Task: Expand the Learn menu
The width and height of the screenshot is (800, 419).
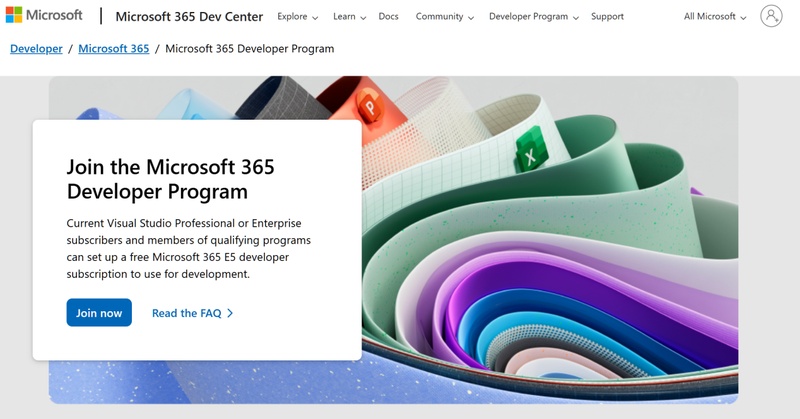Action: point(349,16)
